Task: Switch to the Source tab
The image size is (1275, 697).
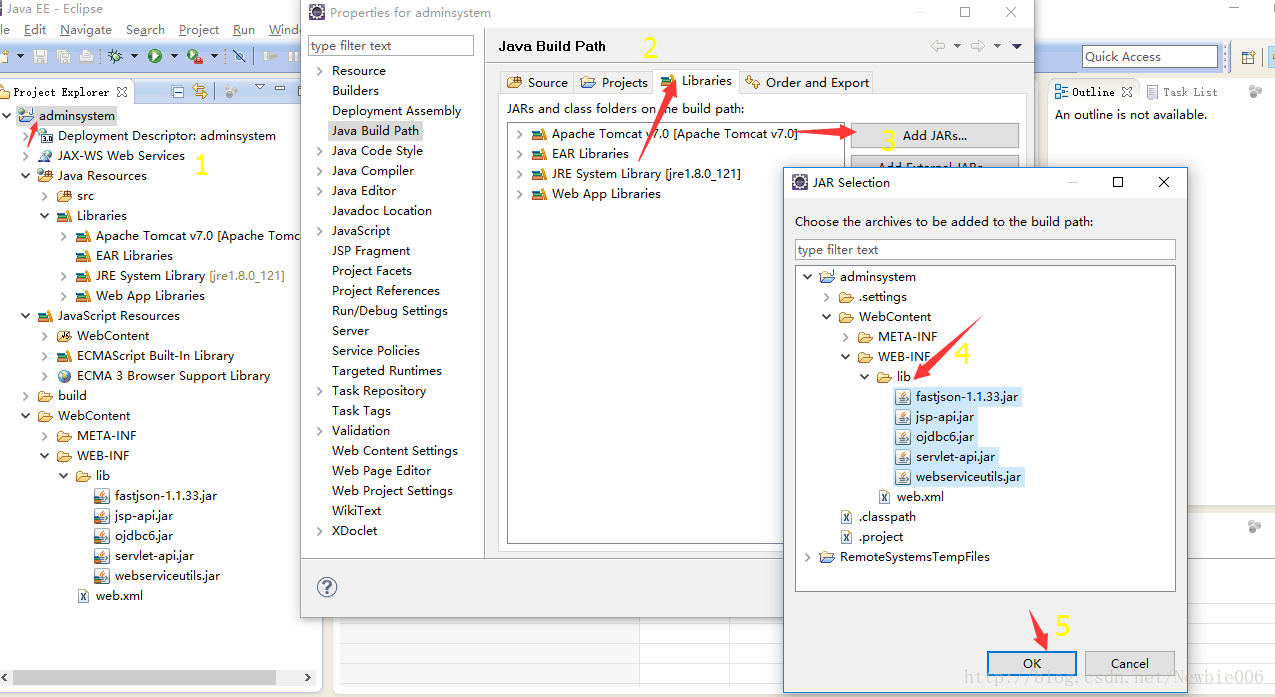Action: click(538, 82)
